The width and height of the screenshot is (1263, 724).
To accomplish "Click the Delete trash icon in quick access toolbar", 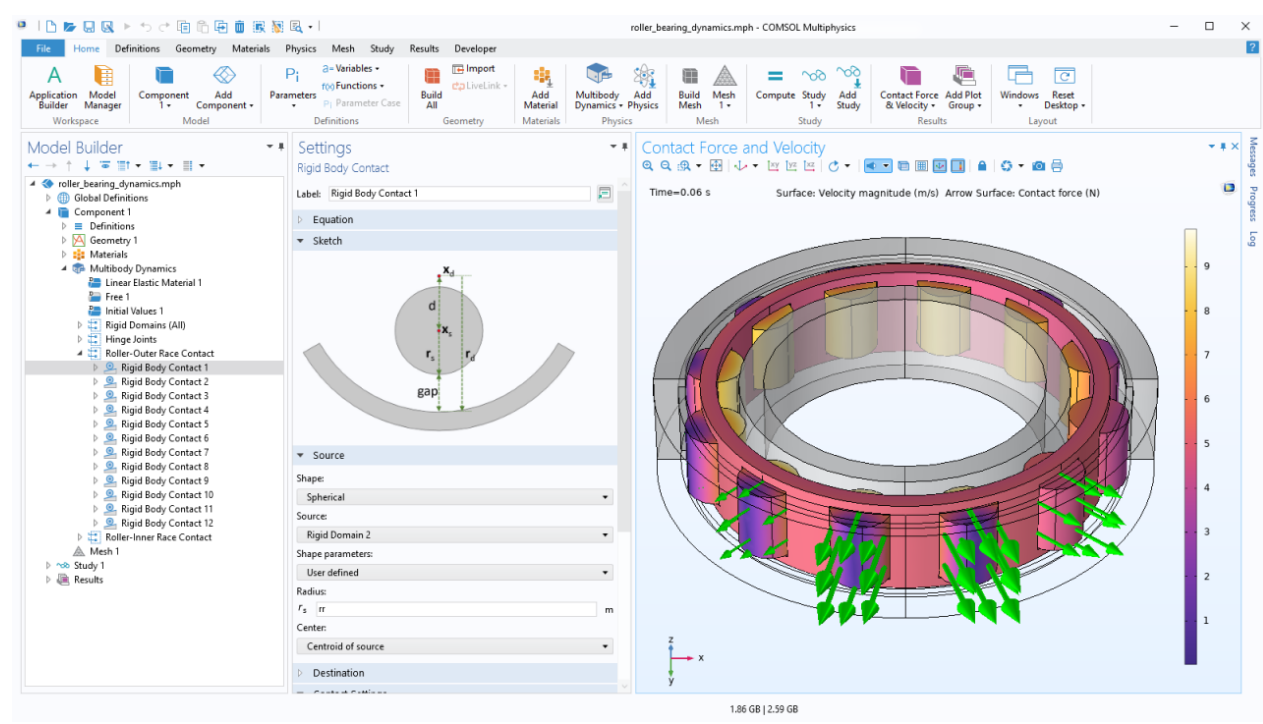I will 238,26.
